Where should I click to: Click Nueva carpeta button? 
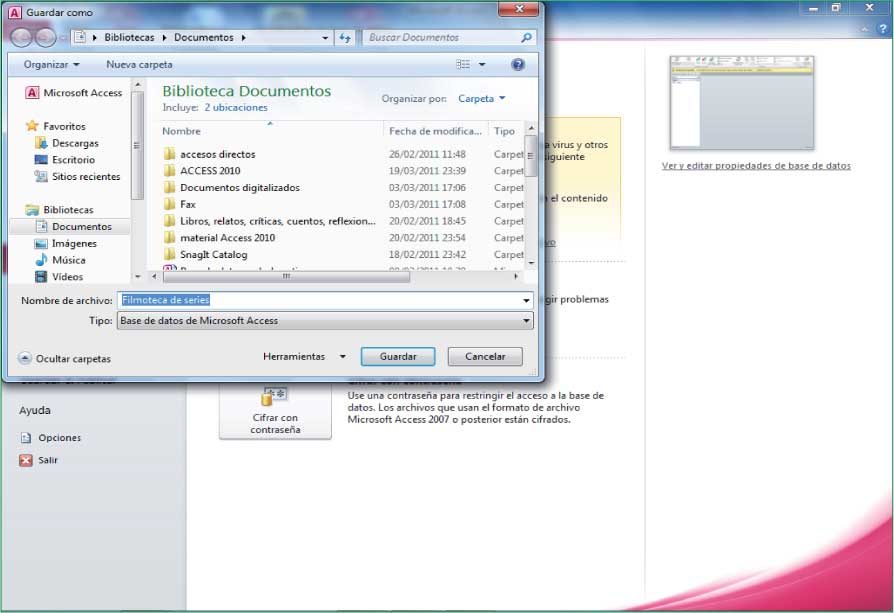(x=139, y=64)
